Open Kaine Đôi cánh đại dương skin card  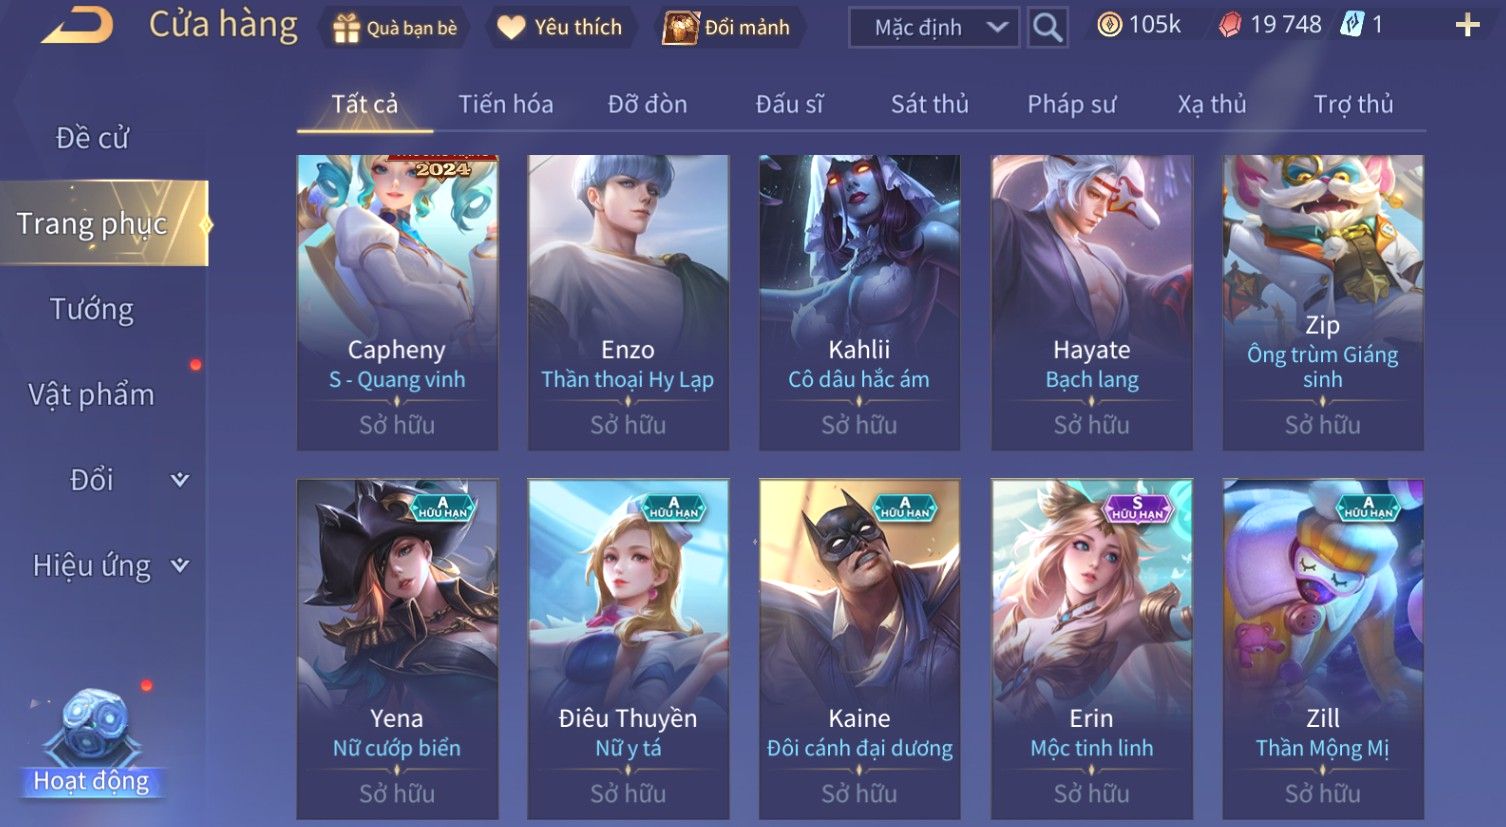tap(859, 649)
